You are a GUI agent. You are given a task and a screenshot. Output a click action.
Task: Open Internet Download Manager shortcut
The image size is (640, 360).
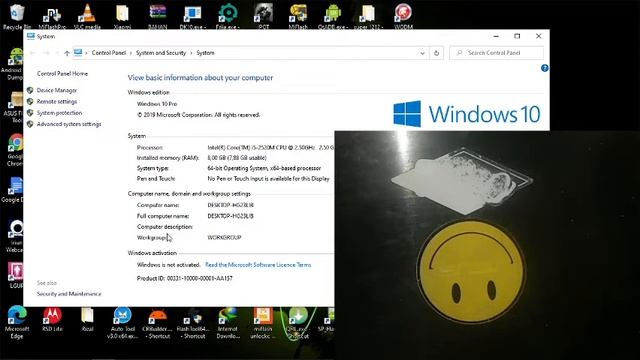tap(227, 323)
